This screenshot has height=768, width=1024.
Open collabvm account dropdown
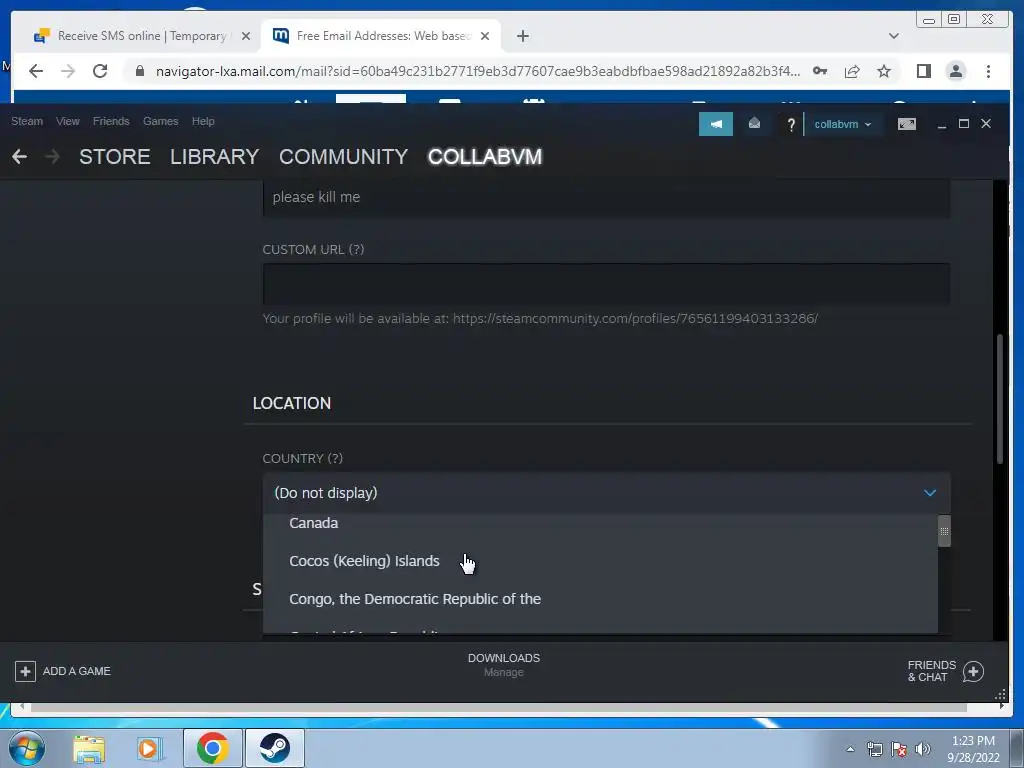(x=842, y=124)
